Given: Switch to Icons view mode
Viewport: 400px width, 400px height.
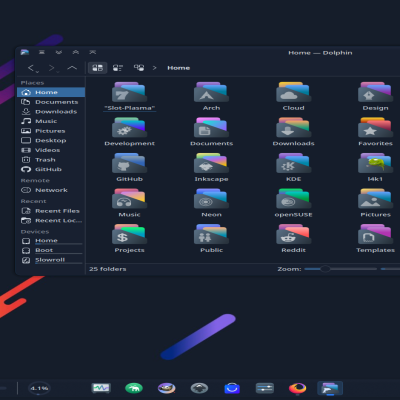Looking at the screenshot, I should coord(97,68).
